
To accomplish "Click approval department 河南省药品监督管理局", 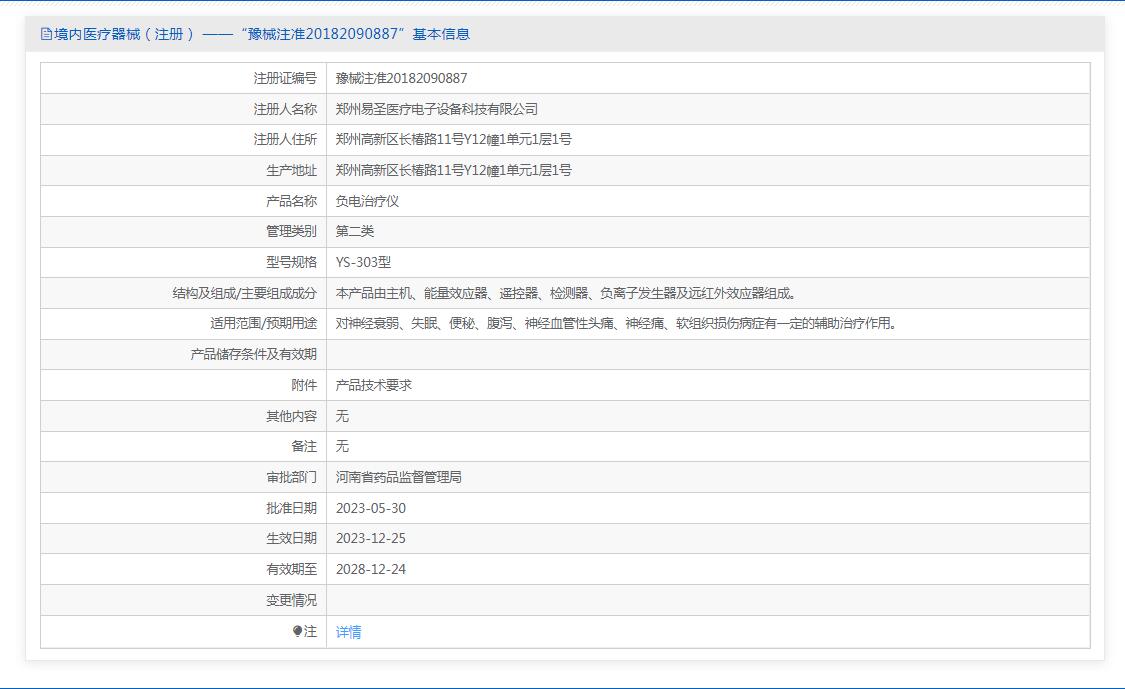I will coord(398,477).
